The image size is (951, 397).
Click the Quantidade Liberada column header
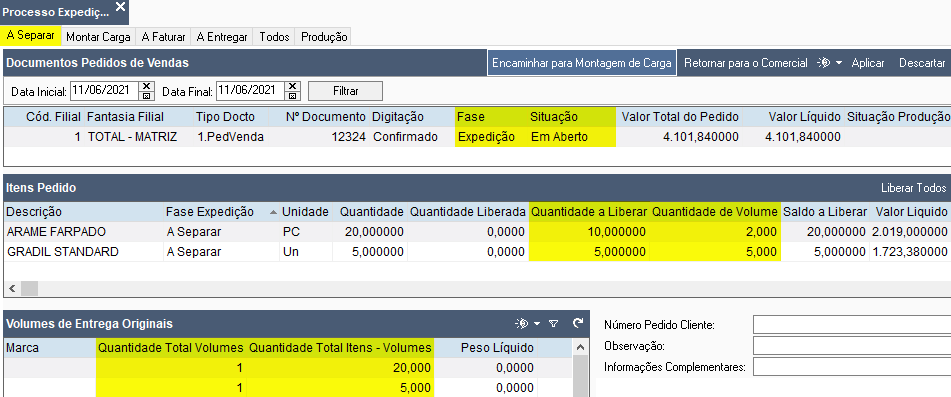point(467,212)
